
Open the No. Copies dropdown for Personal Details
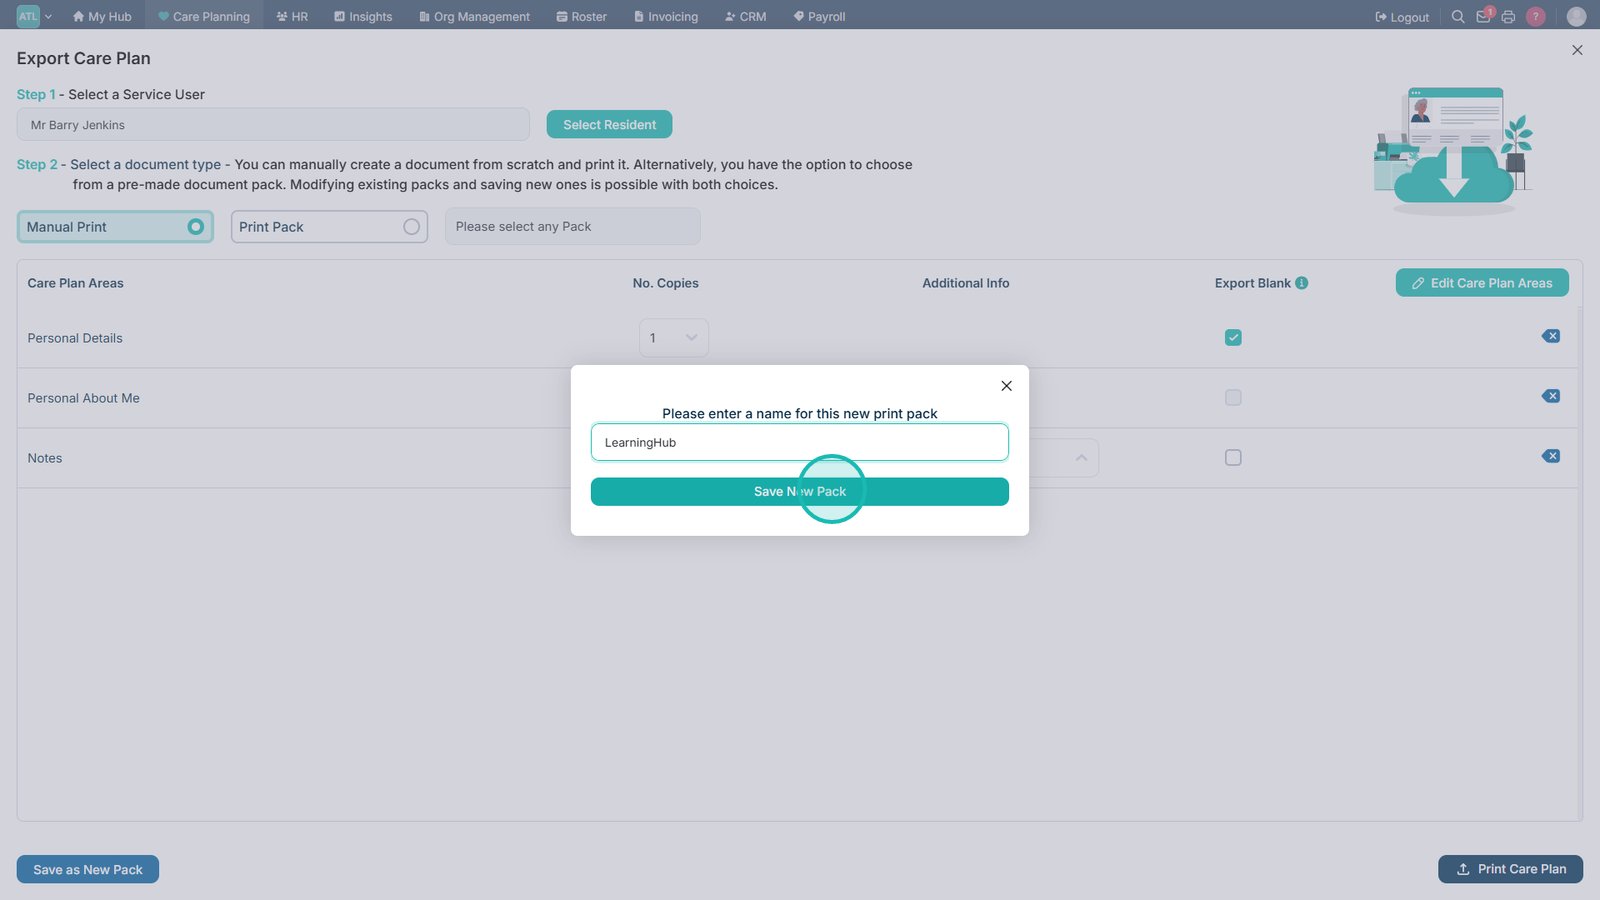click(x=674, y=338)
